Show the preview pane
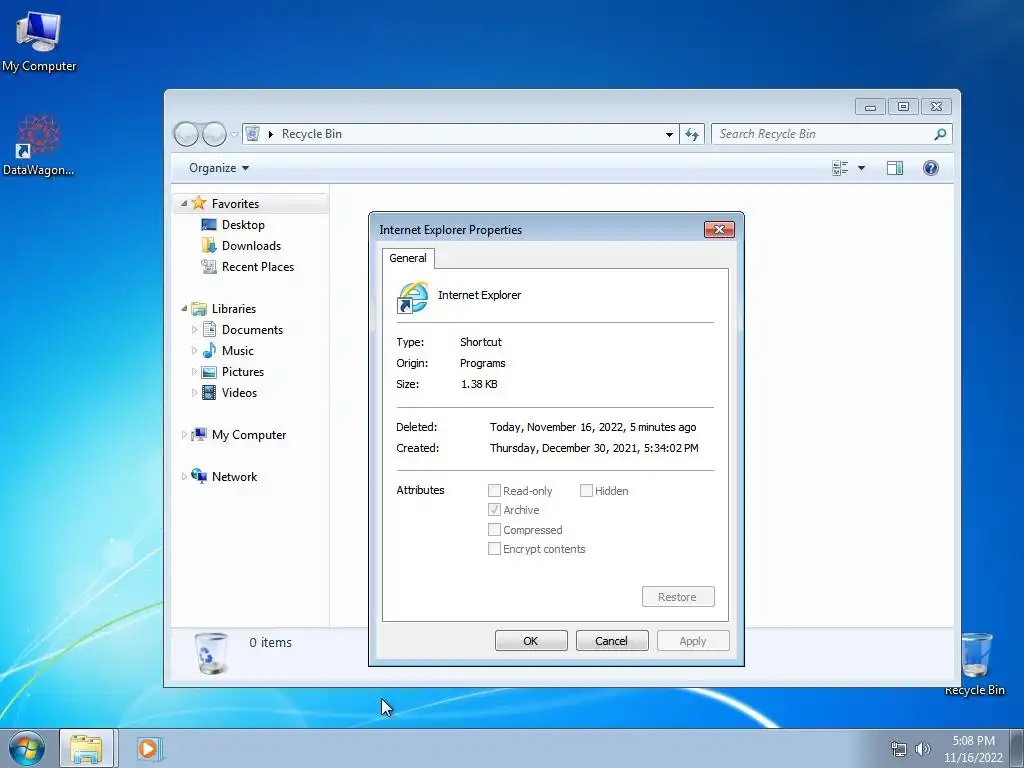Screen dimensions: 1024x768 tap(895, 168)
